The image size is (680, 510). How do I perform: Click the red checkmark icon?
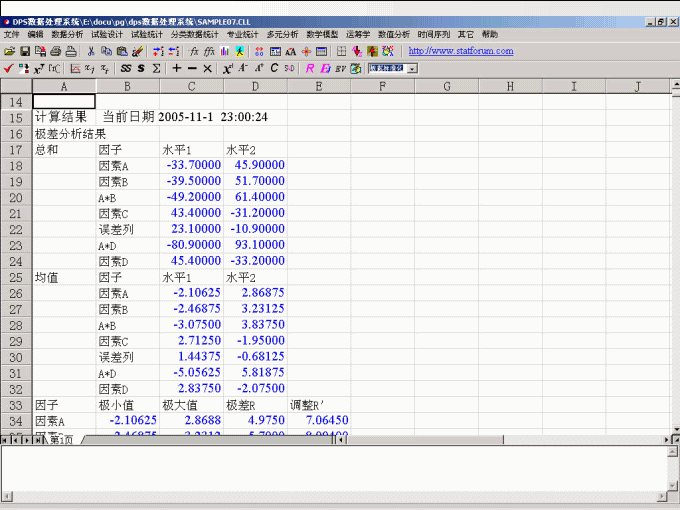click(9, 68)
